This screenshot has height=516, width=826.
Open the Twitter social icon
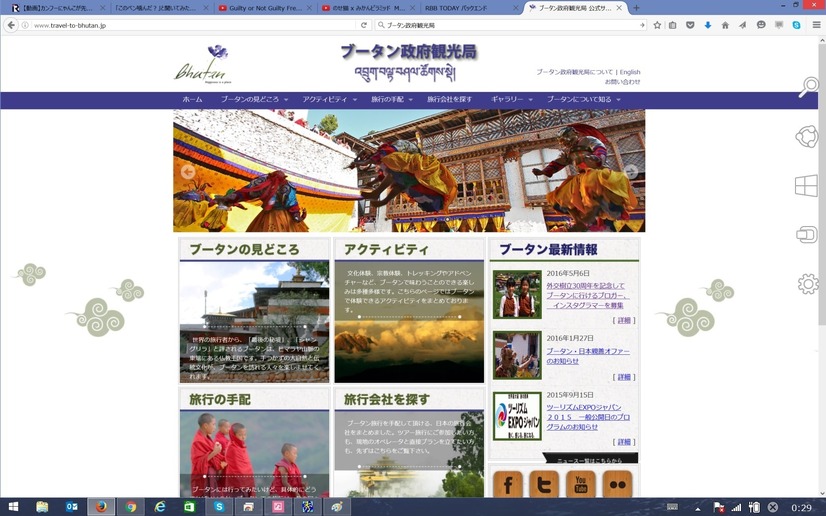click(x=544, y=484)
